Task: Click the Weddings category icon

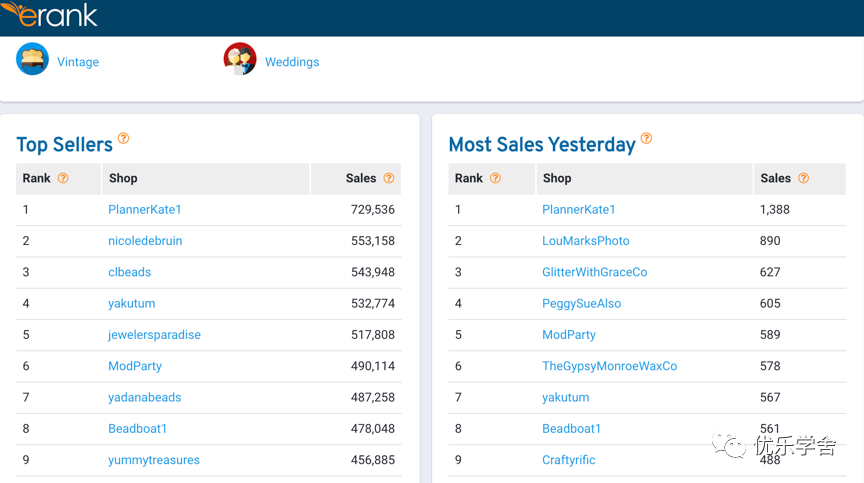Action: [x=240, y=59]
